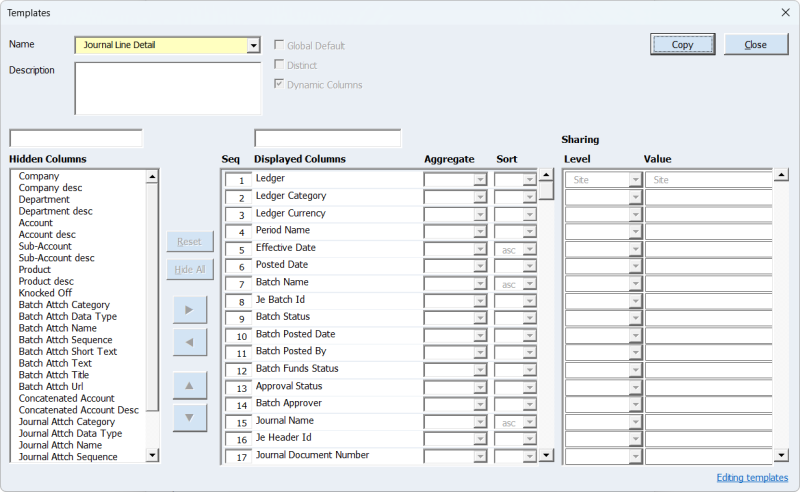Select Concatenated Account Desc hidden column
Screen dimensions: 800x492
point(79,410)
